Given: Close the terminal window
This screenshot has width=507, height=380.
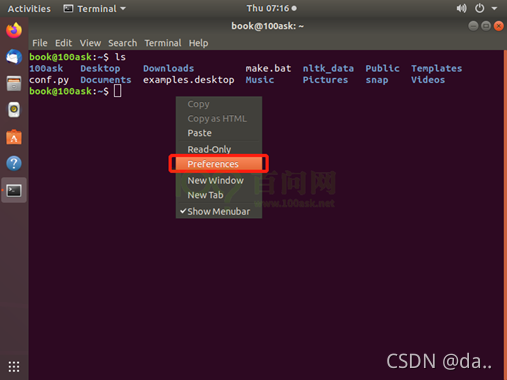Looking at the screenshot, I should [499, 26].
